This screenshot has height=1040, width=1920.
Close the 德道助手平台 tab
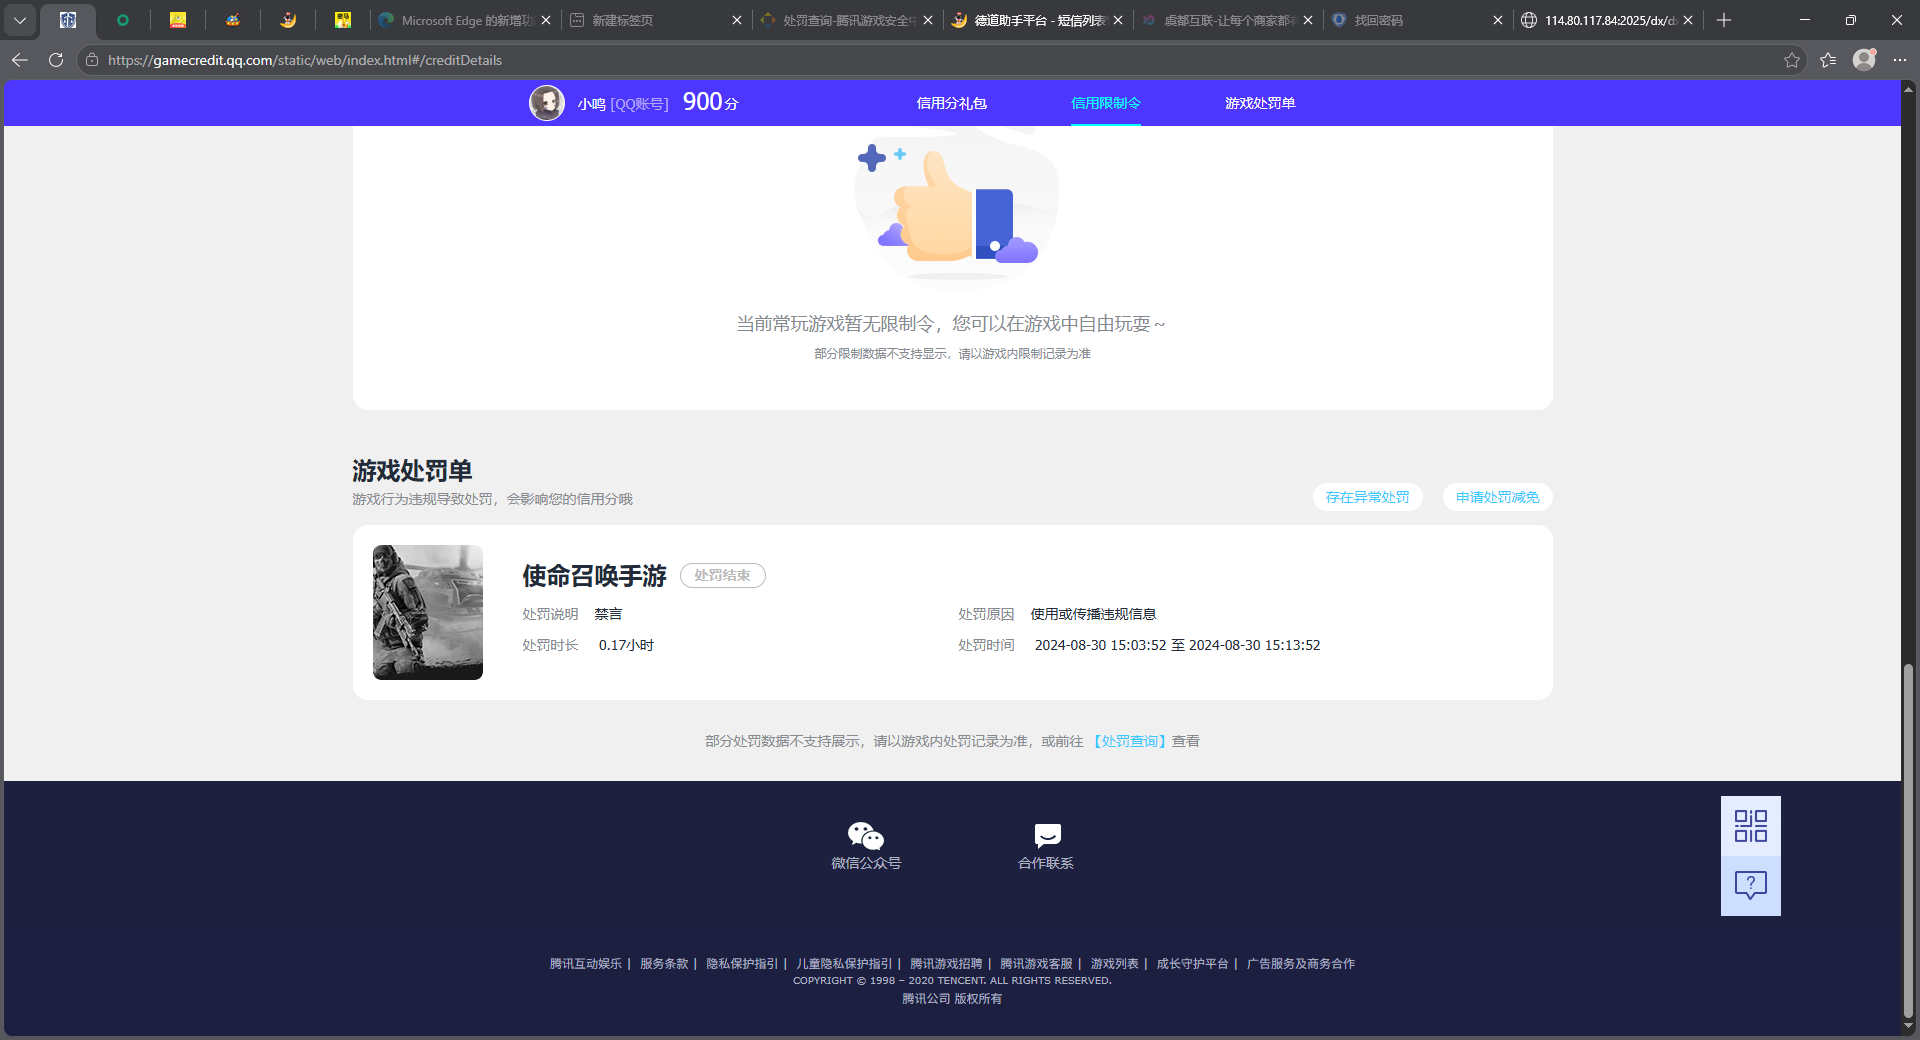click(1118, 20)
